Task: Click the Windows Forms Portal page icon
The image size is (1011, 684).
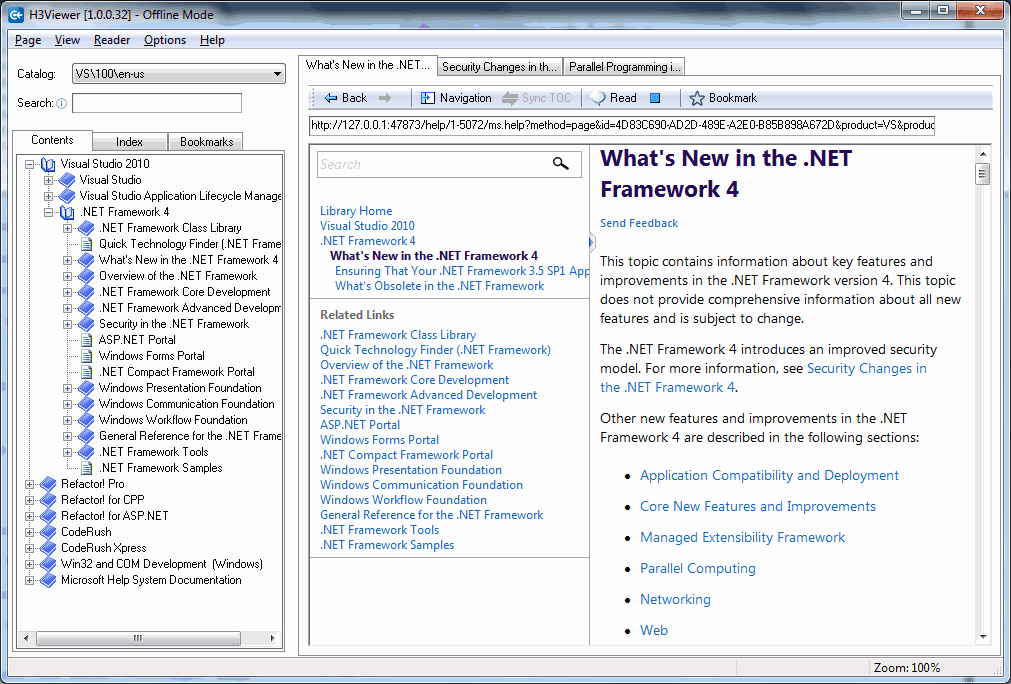Action: tap(86, 356)
